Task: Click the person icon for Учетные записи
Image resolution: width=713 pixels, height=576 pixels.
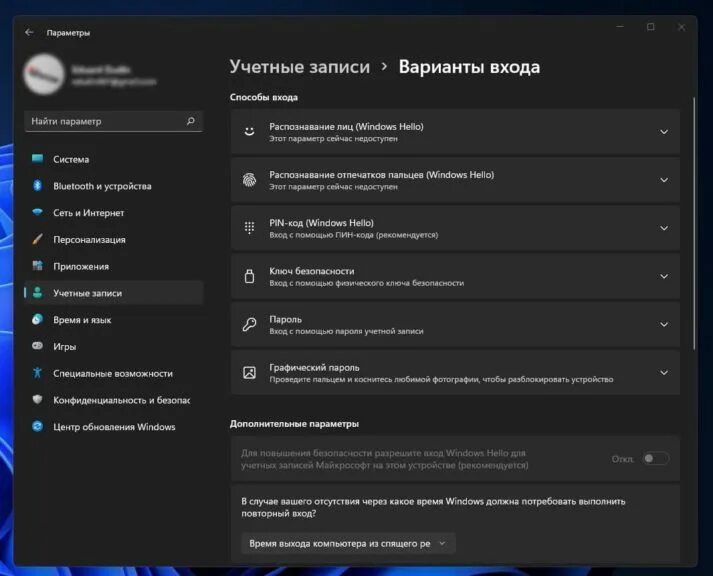Action: click(x=38, y=293)
